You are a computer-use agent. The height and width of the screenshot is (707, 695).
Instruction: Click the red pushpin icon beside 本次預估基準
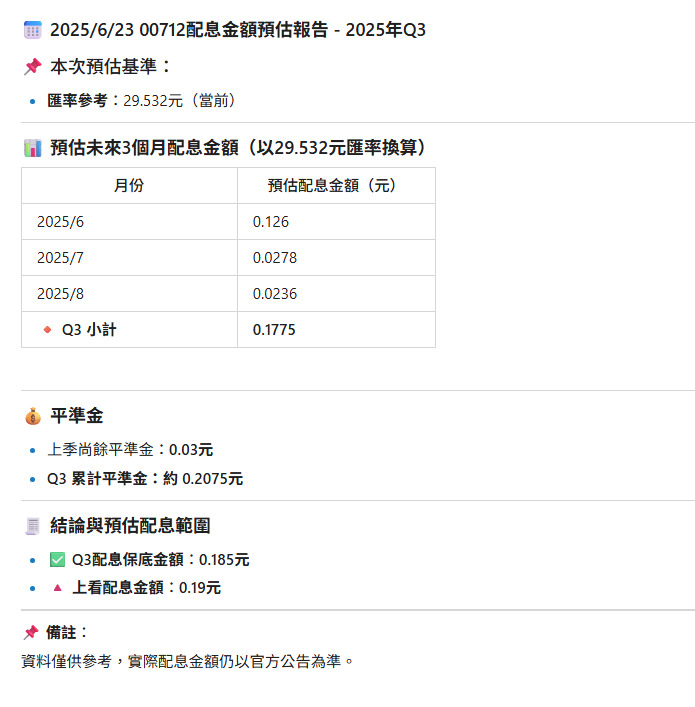32,67
